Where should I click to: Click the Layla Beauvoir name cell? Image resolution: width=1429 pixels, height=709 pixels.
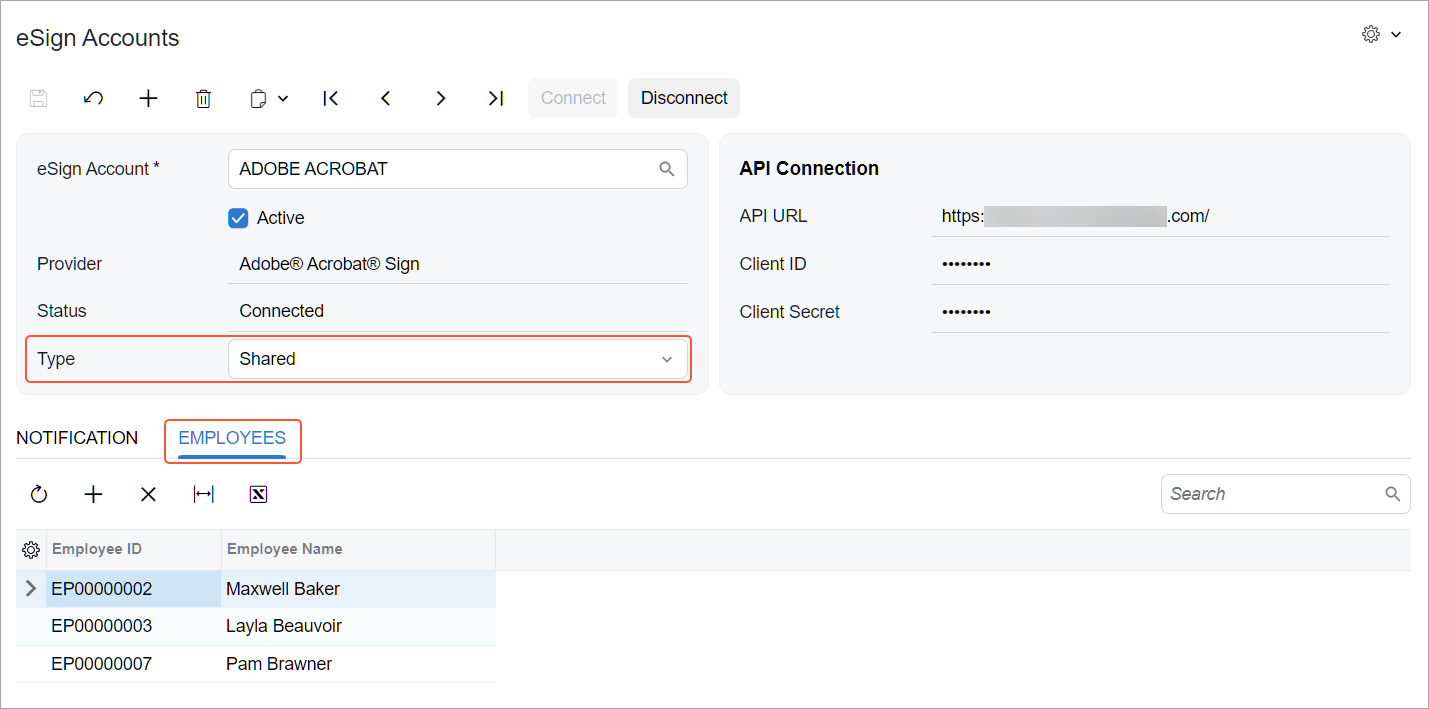coord(358,626)
